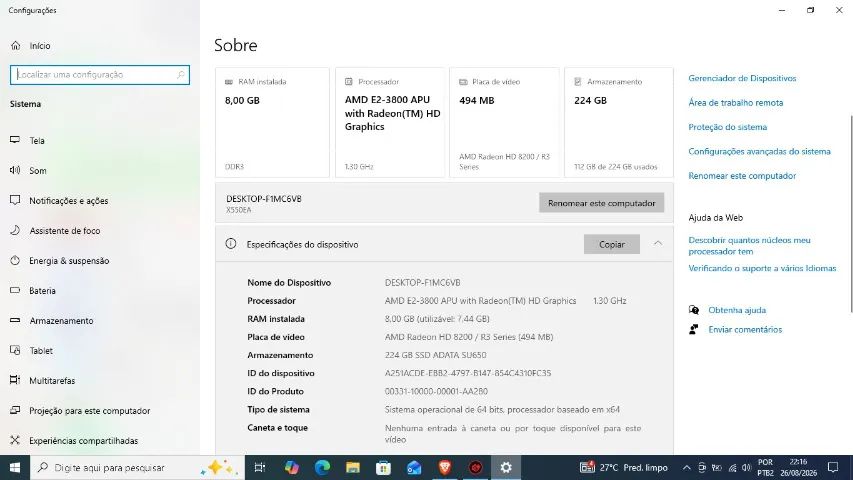Open Gerenciador de Dispositivos link
The image size is (853, 480).
click(x=742, y=78)
